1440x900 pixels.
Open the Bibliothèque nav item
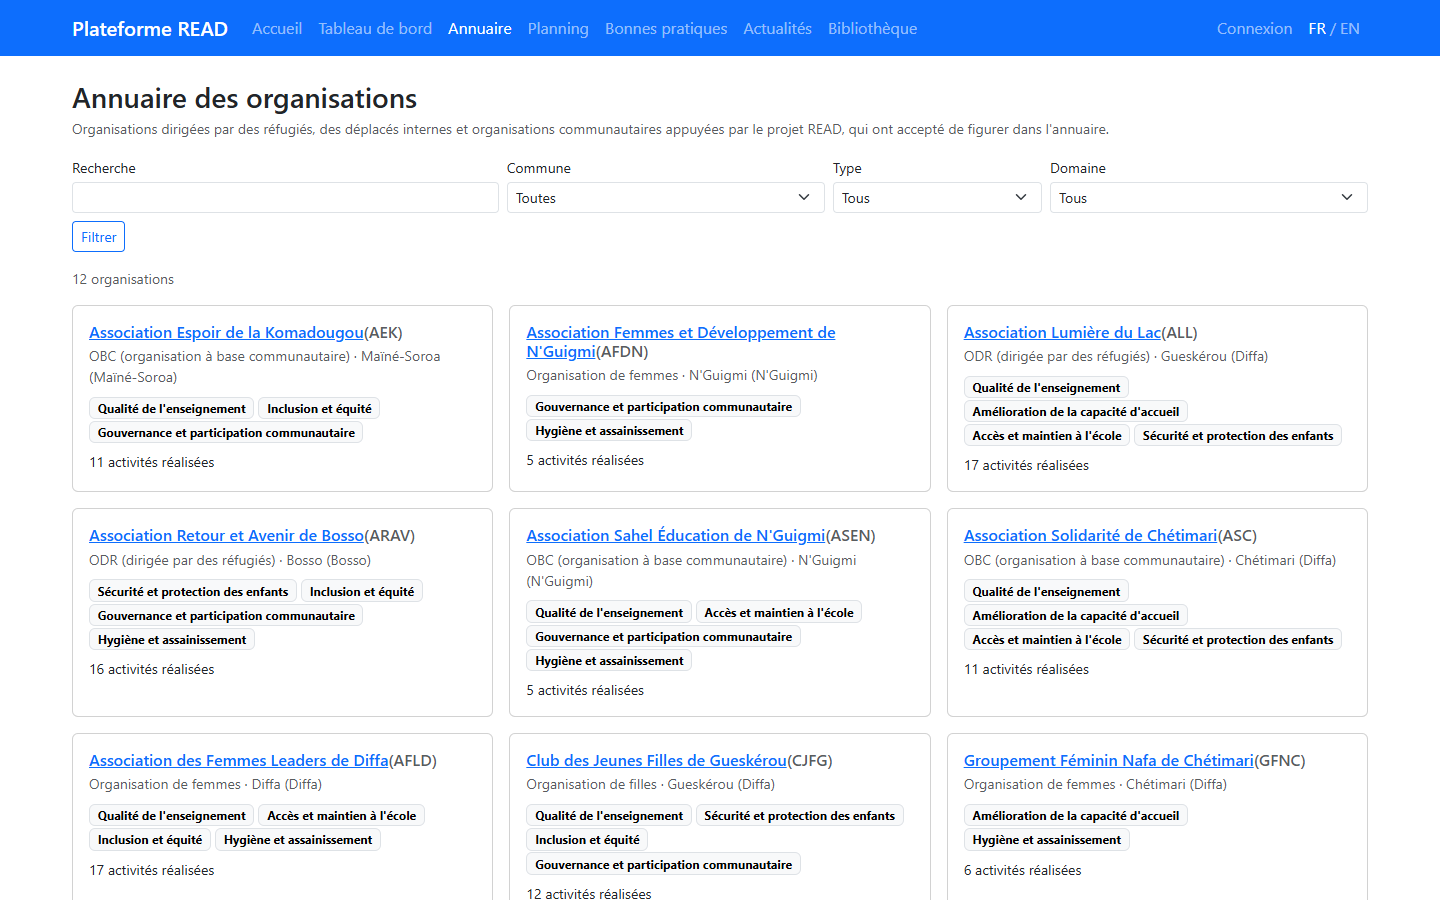[872, 28]
